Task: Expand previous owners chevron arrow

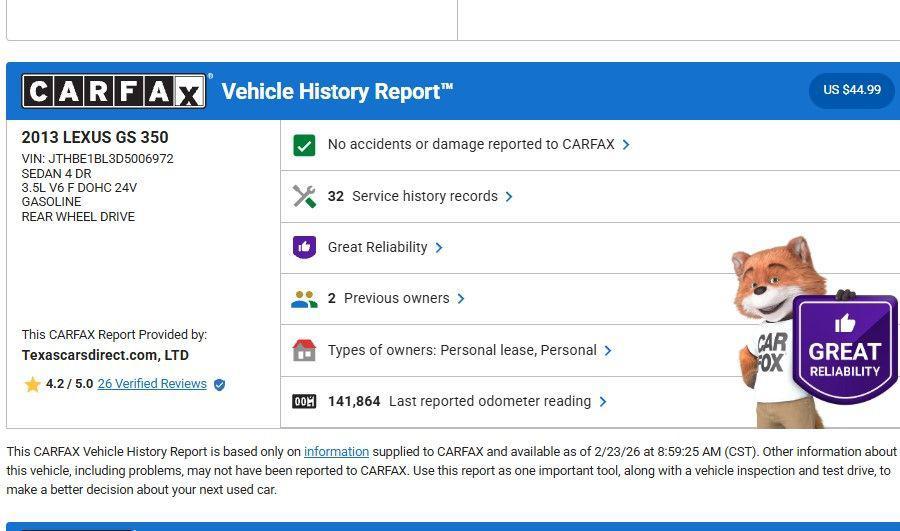Action: [461, 299]
